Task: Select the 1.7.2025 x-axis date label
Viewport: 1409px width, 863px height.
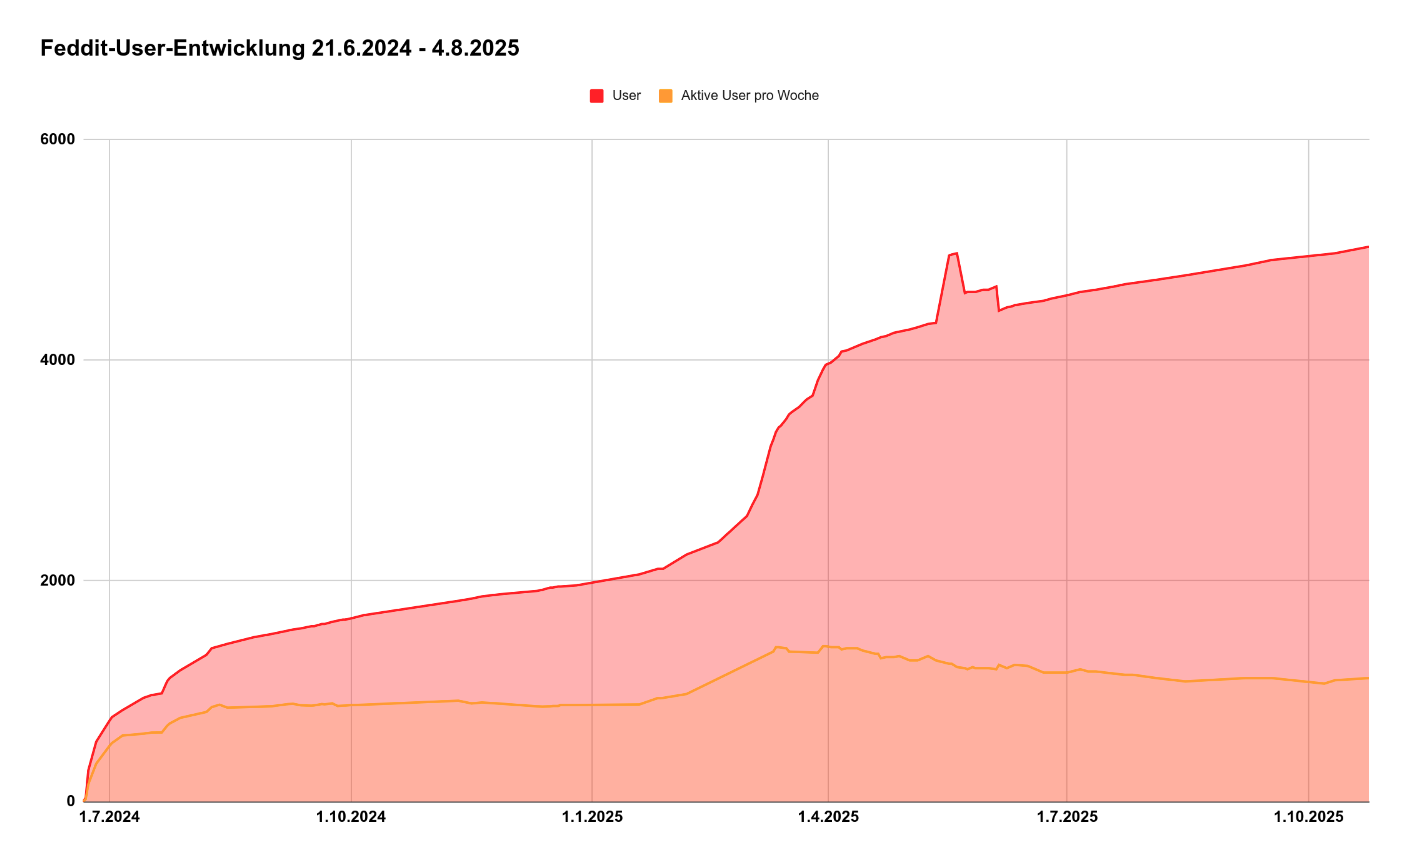Action: (1067, 817)
